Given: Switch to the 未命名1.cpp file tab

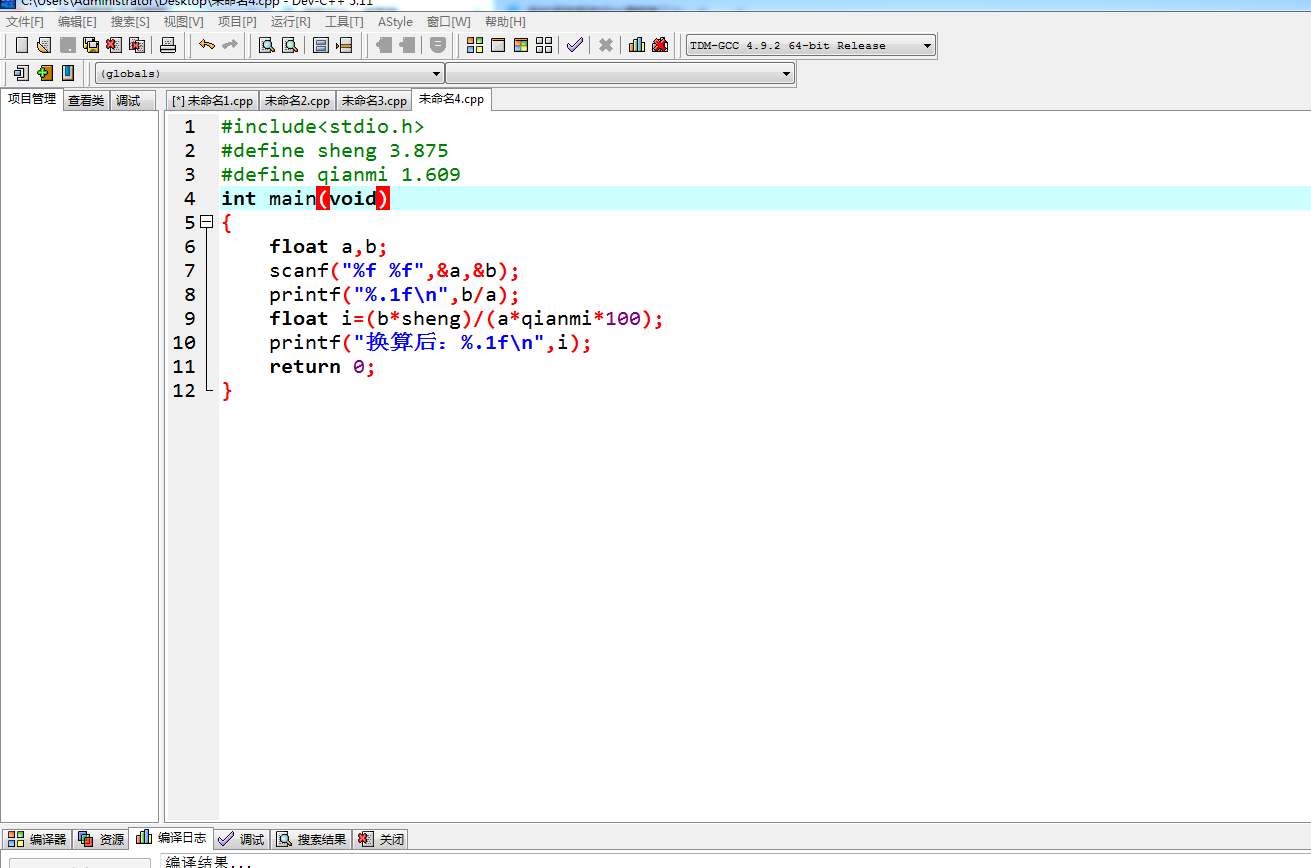Looking at the screenshot, I should point(213,101).
